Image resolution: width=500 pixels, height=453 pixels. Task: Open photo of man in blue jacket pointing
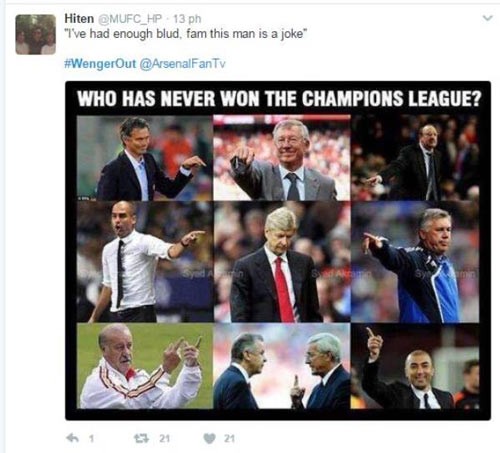pos(415,262)
